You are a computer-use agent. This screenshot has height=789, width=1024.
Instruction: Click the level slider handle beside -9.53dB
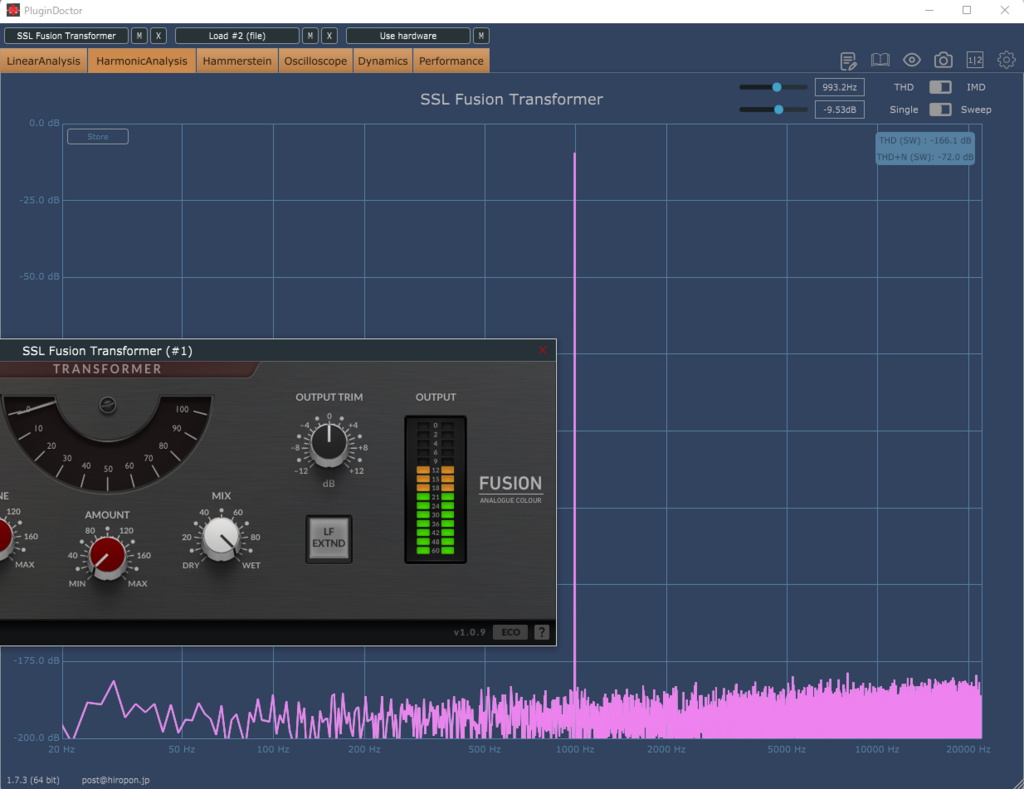click(x=778, y=109)
